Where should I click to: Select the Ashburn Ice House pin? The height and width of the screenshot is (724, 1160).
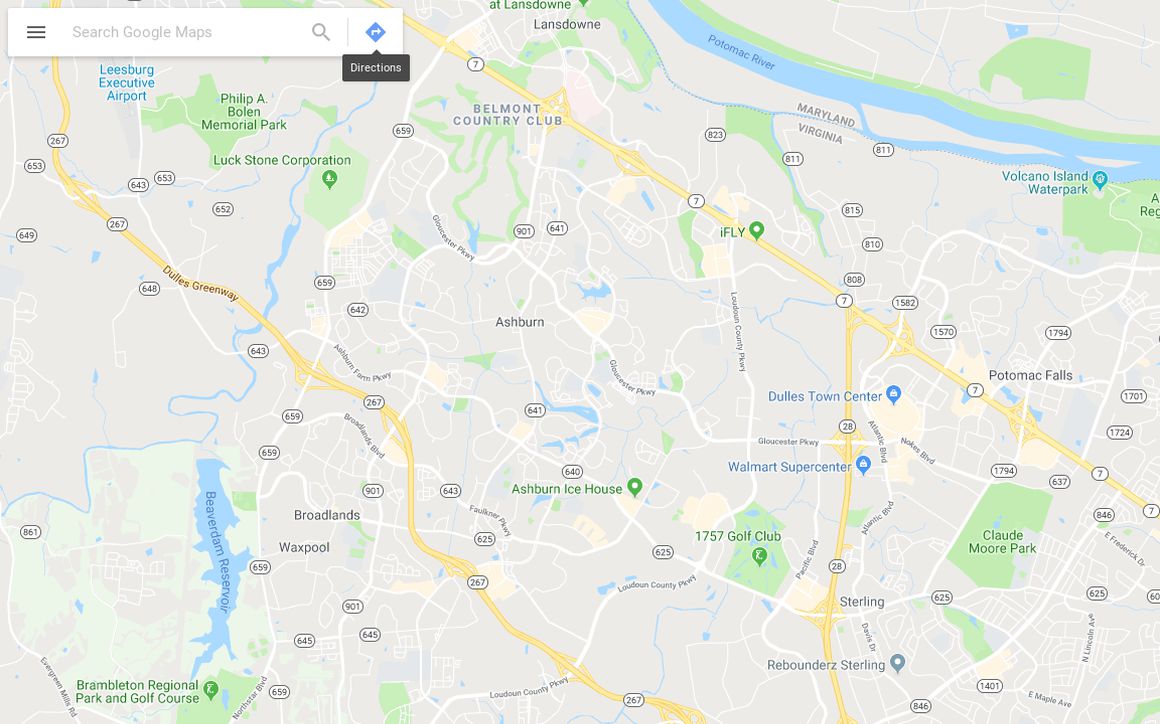634,487
